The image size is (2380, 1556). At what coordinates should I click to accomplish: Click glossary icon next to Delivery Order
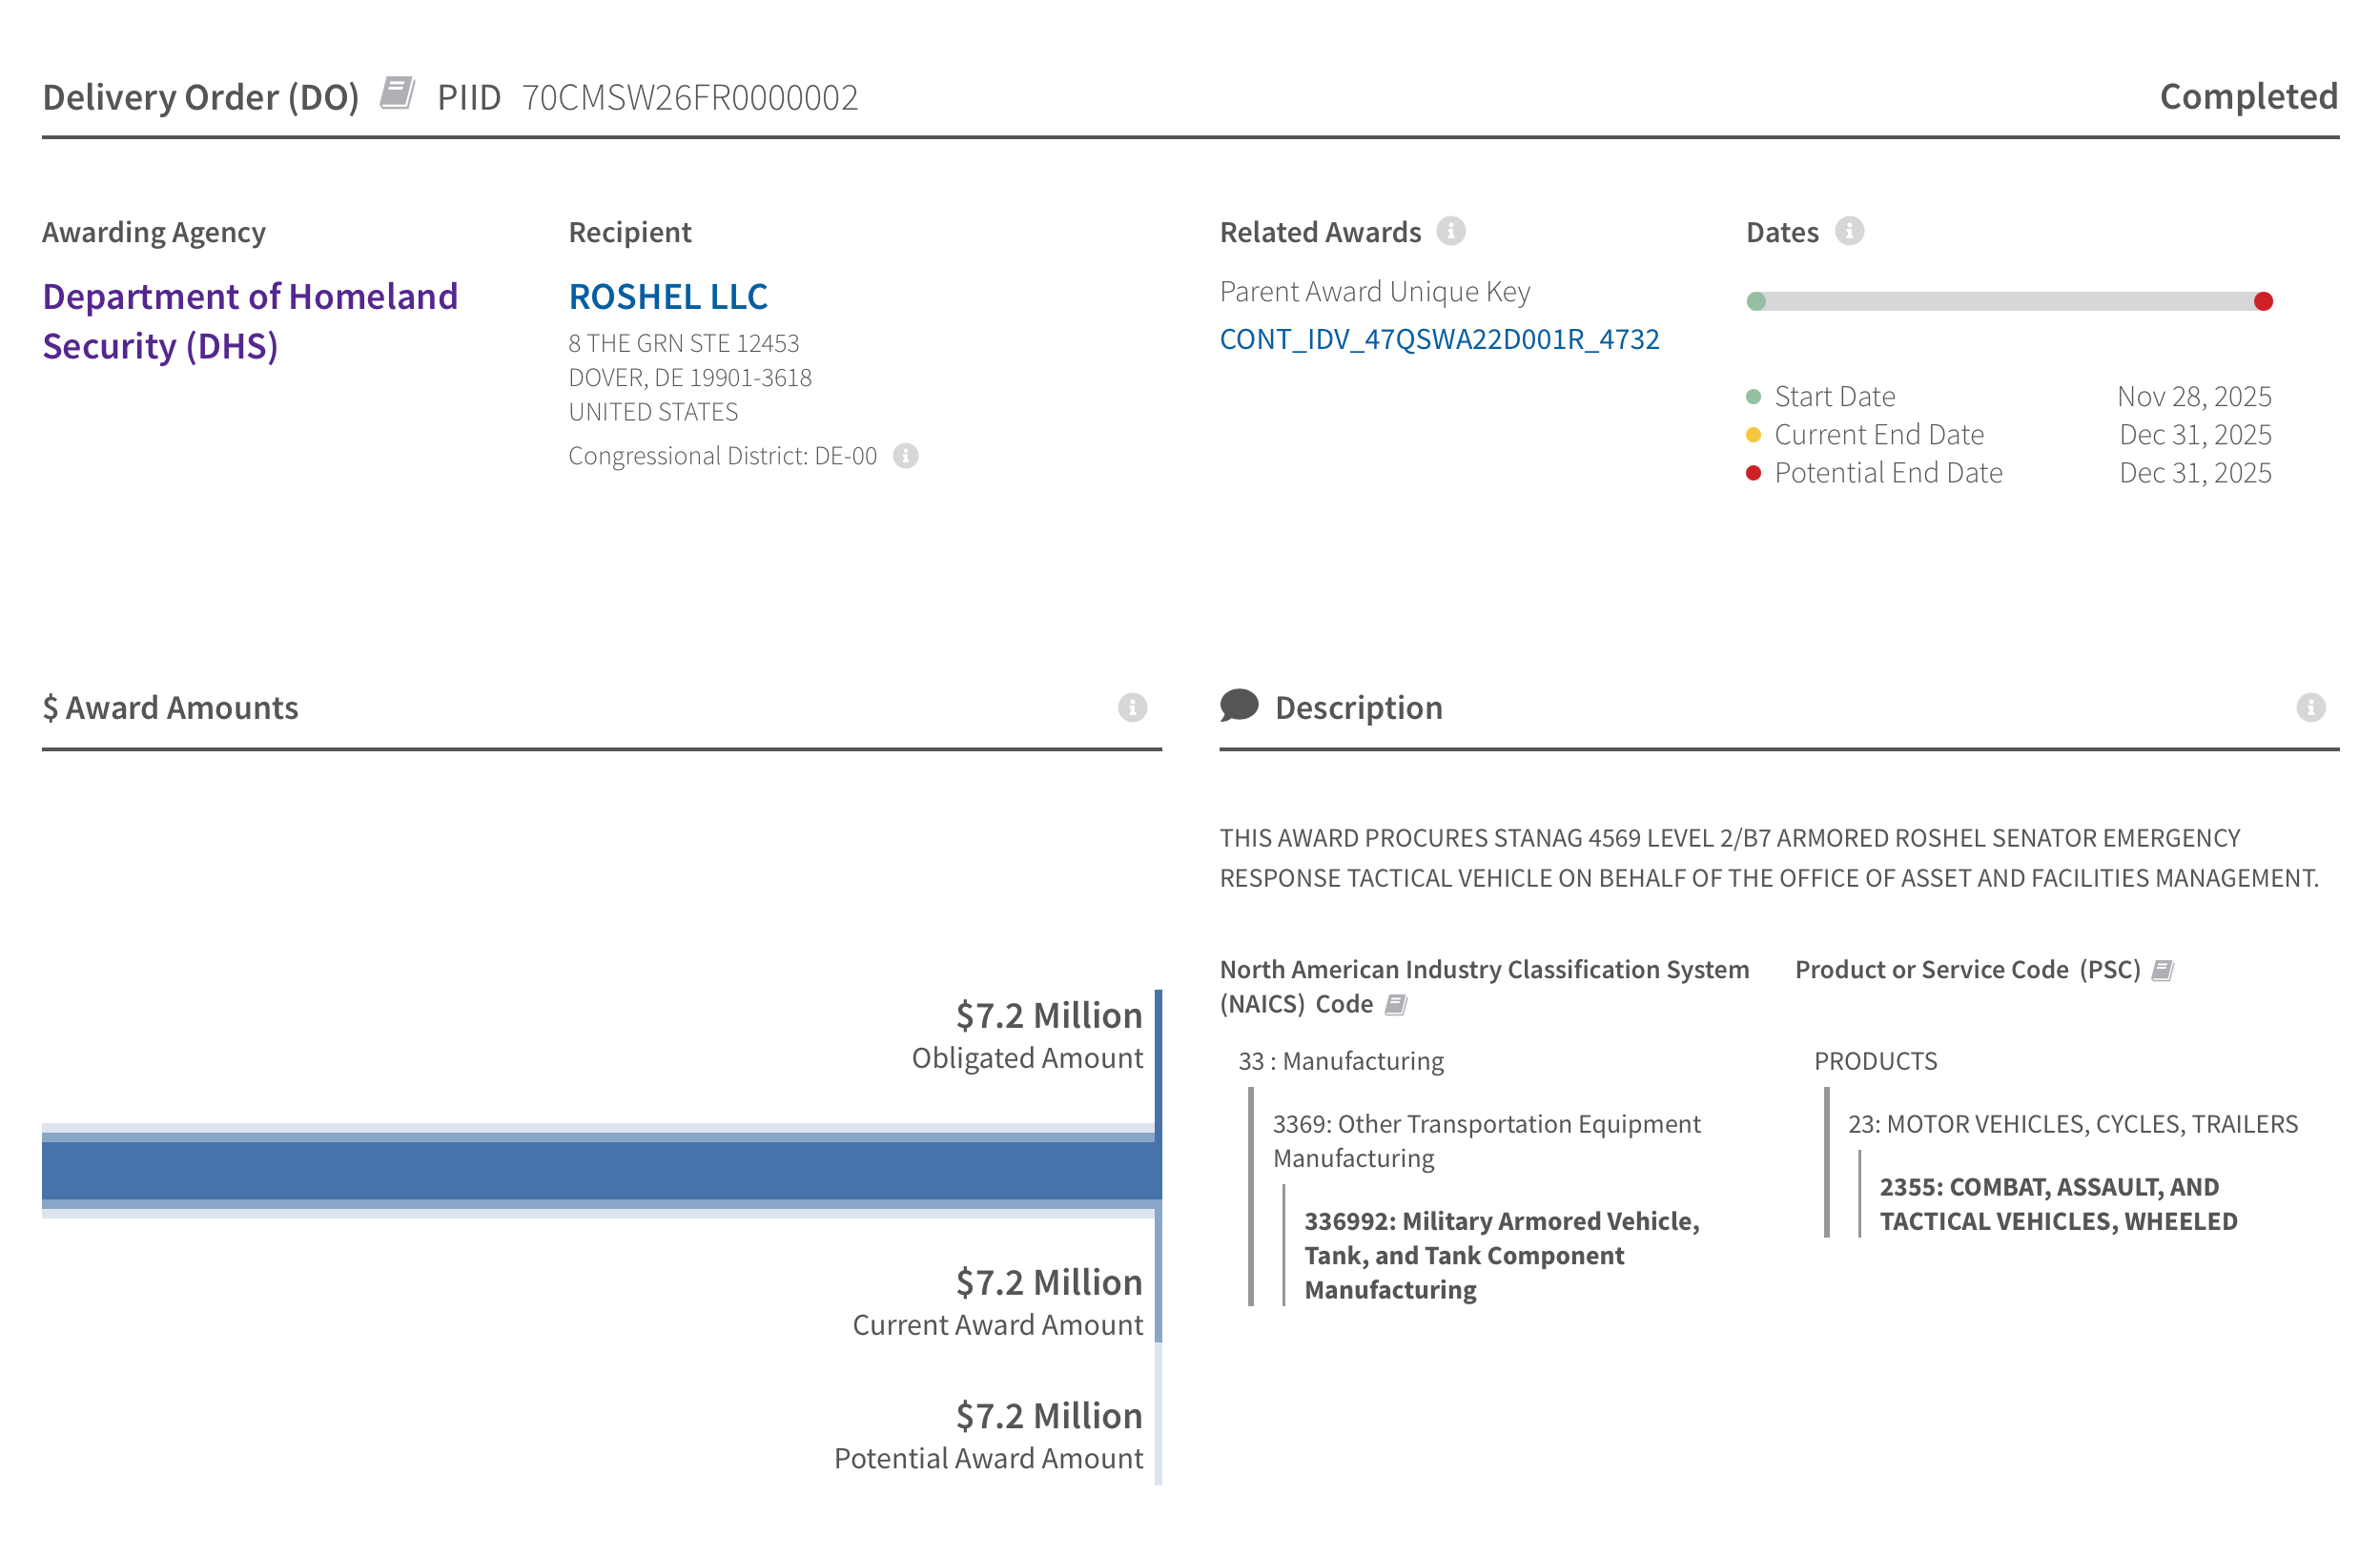pyautogui.click(x=397, y=94)
